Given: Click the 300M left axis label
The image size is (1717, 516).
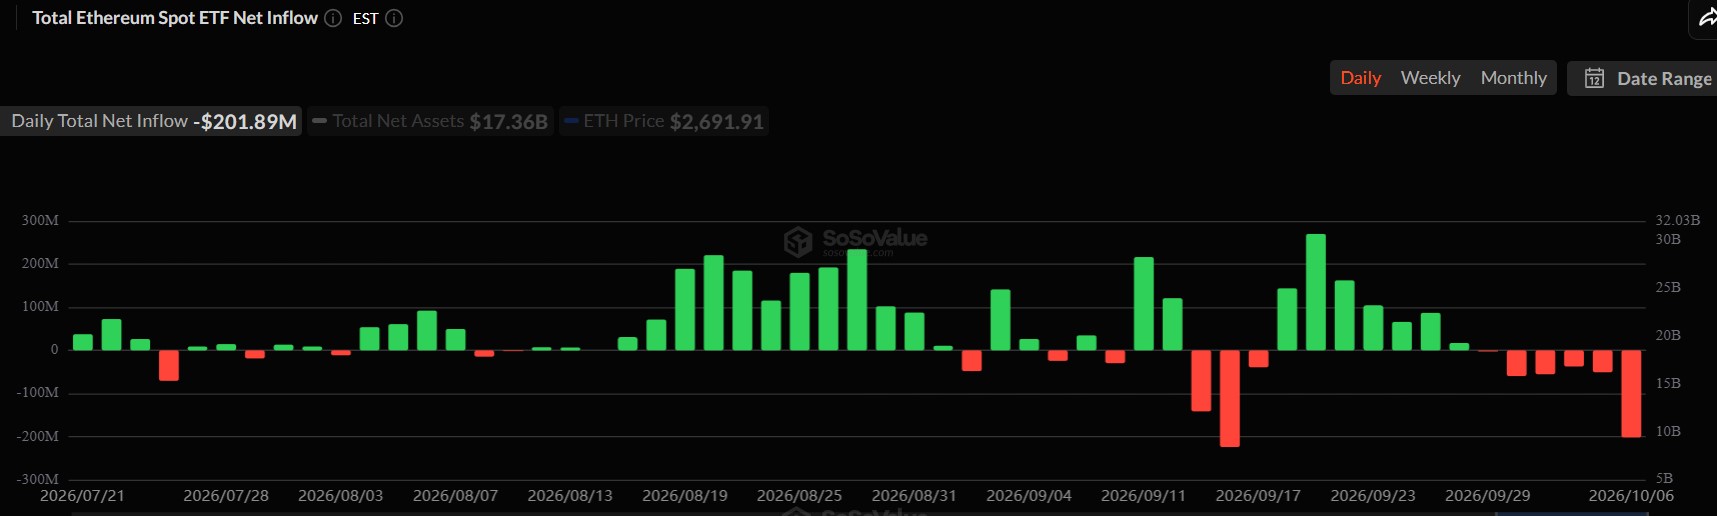Looking at the screenshot, I should click(40, 220).
